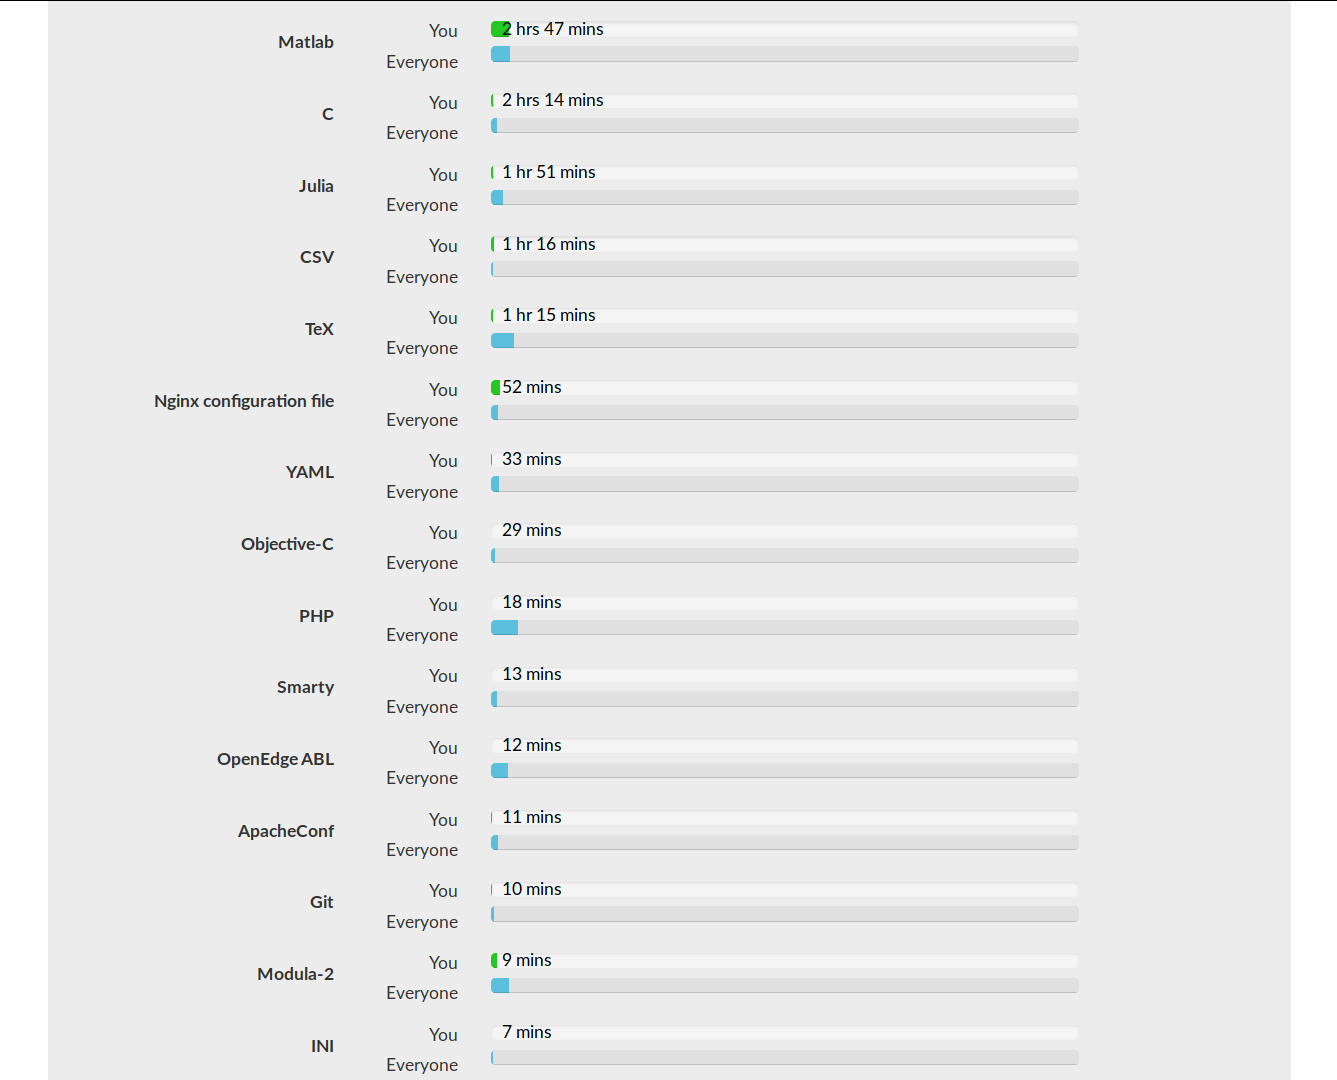The image size is (1337, 1080).
Task: Select the Nginx configuration file label
Action: pyautogui.click(x=244, y=401)
